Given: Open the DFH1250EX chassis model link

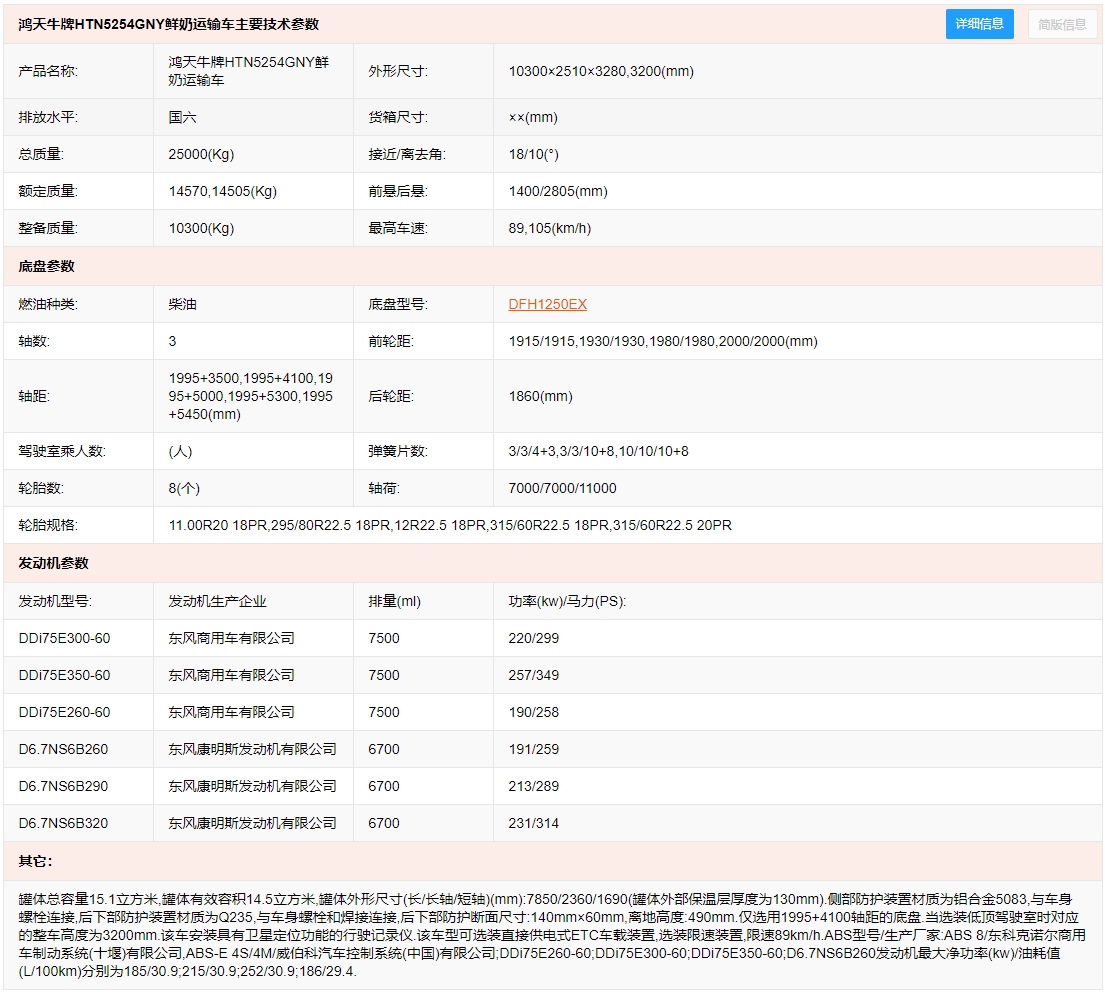Looking at the screenshot, I should point(548,304).
